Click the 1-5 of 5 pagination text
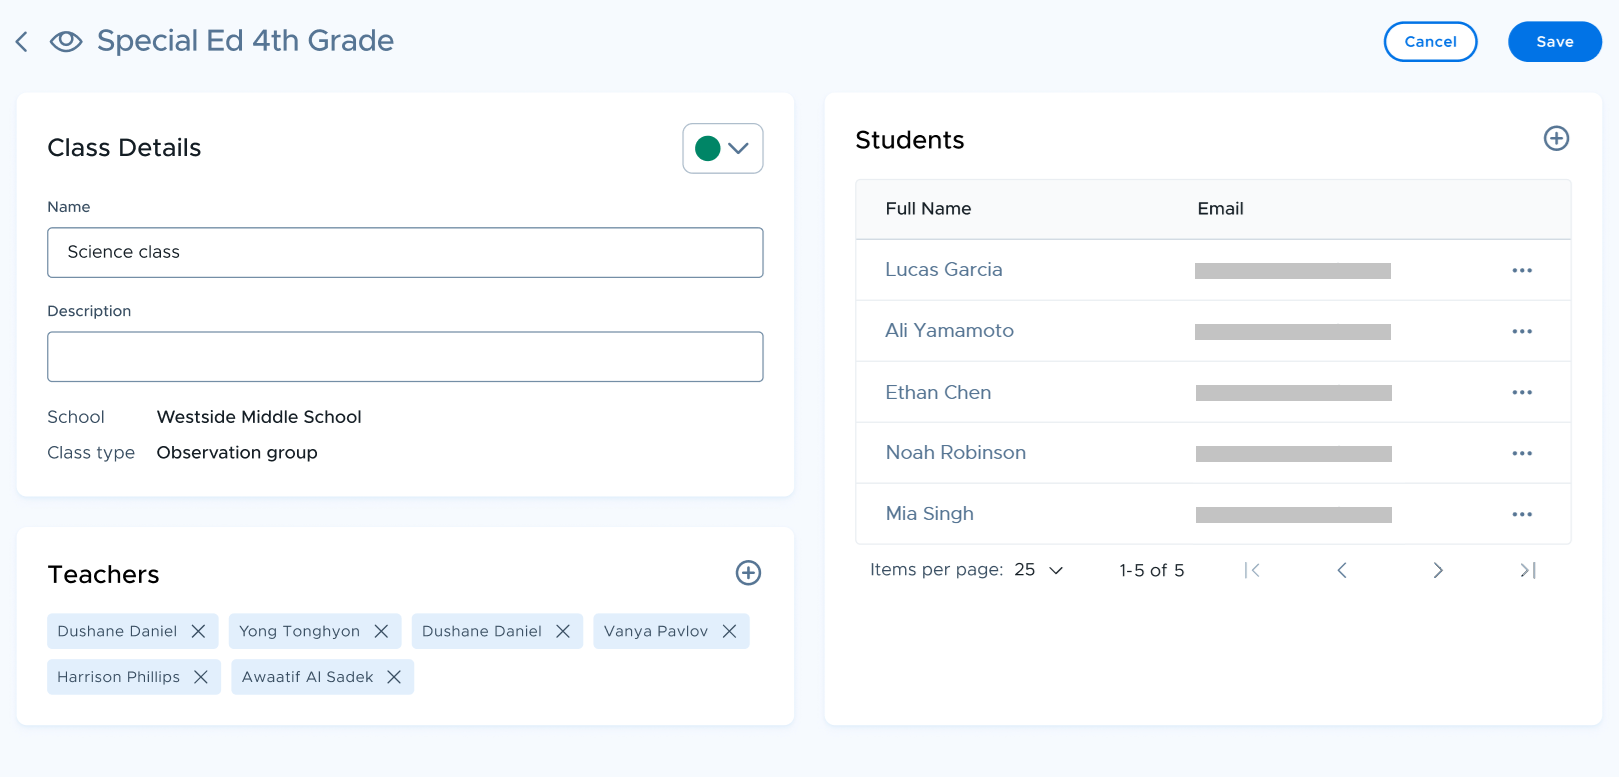 click(1151, 570)
